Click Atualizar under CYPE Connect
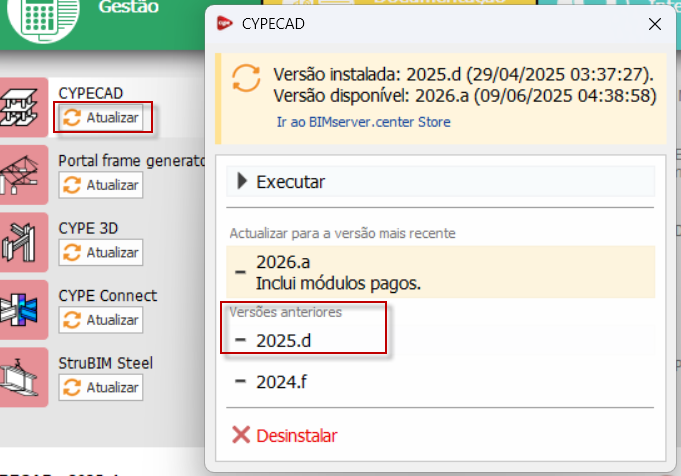This screenshot has height=476, width=681. pyautogui.click(x=101, y=320)
